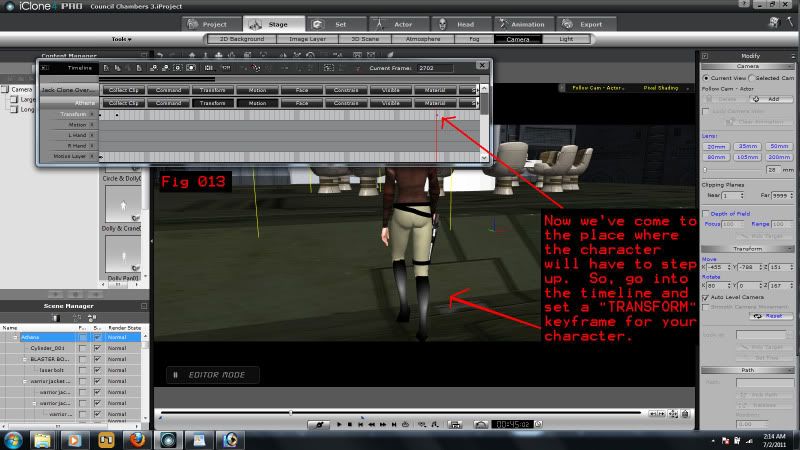This screenshot has height=450, width=800.
Task: Click the Pause icon beside EDITOR MODE
Action: pos(175,375)
